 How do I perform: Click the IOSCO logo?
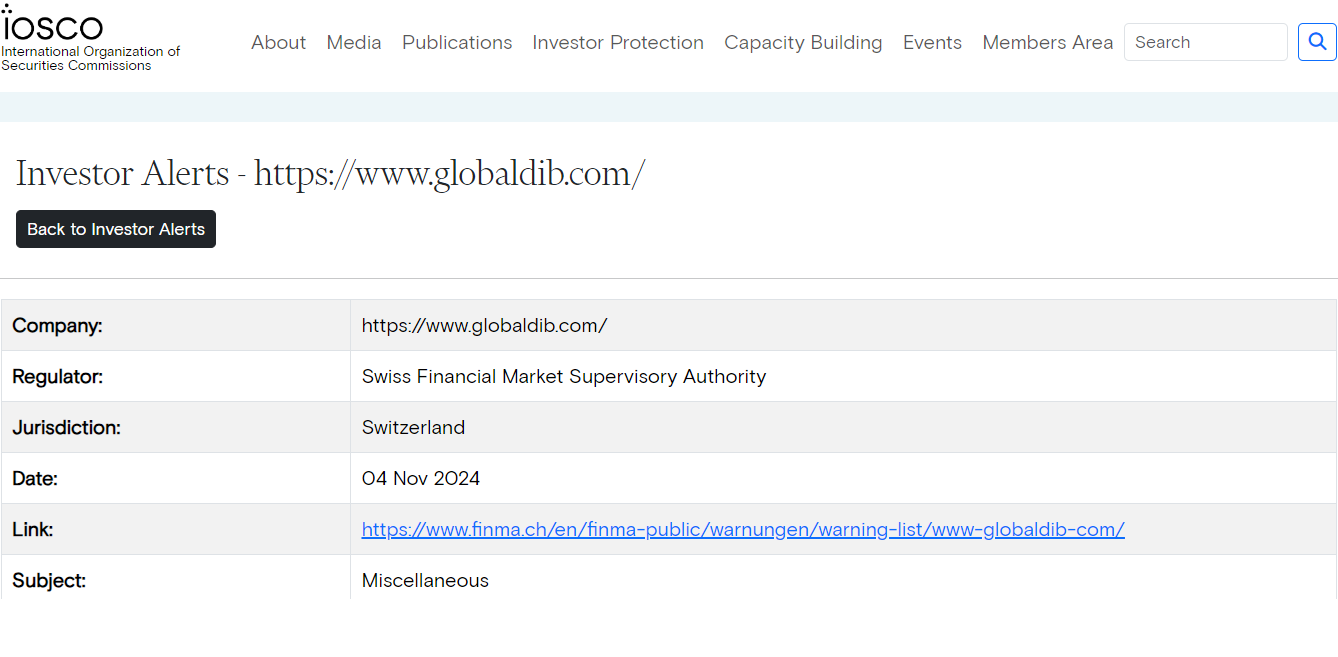coord(53,25)
